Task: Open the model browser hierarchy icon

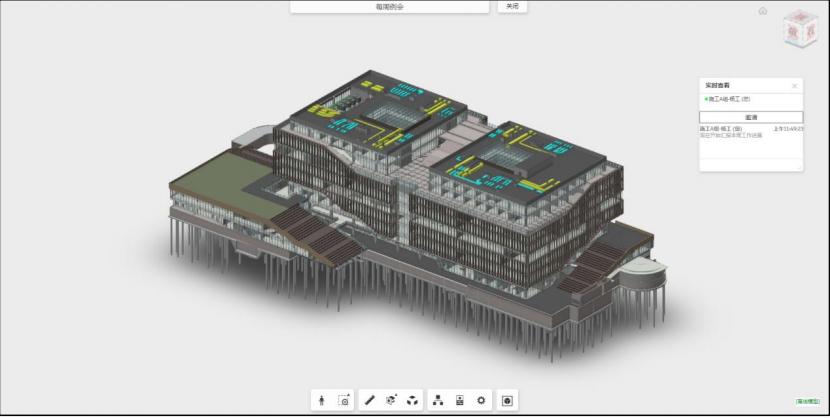Action: 438,401
